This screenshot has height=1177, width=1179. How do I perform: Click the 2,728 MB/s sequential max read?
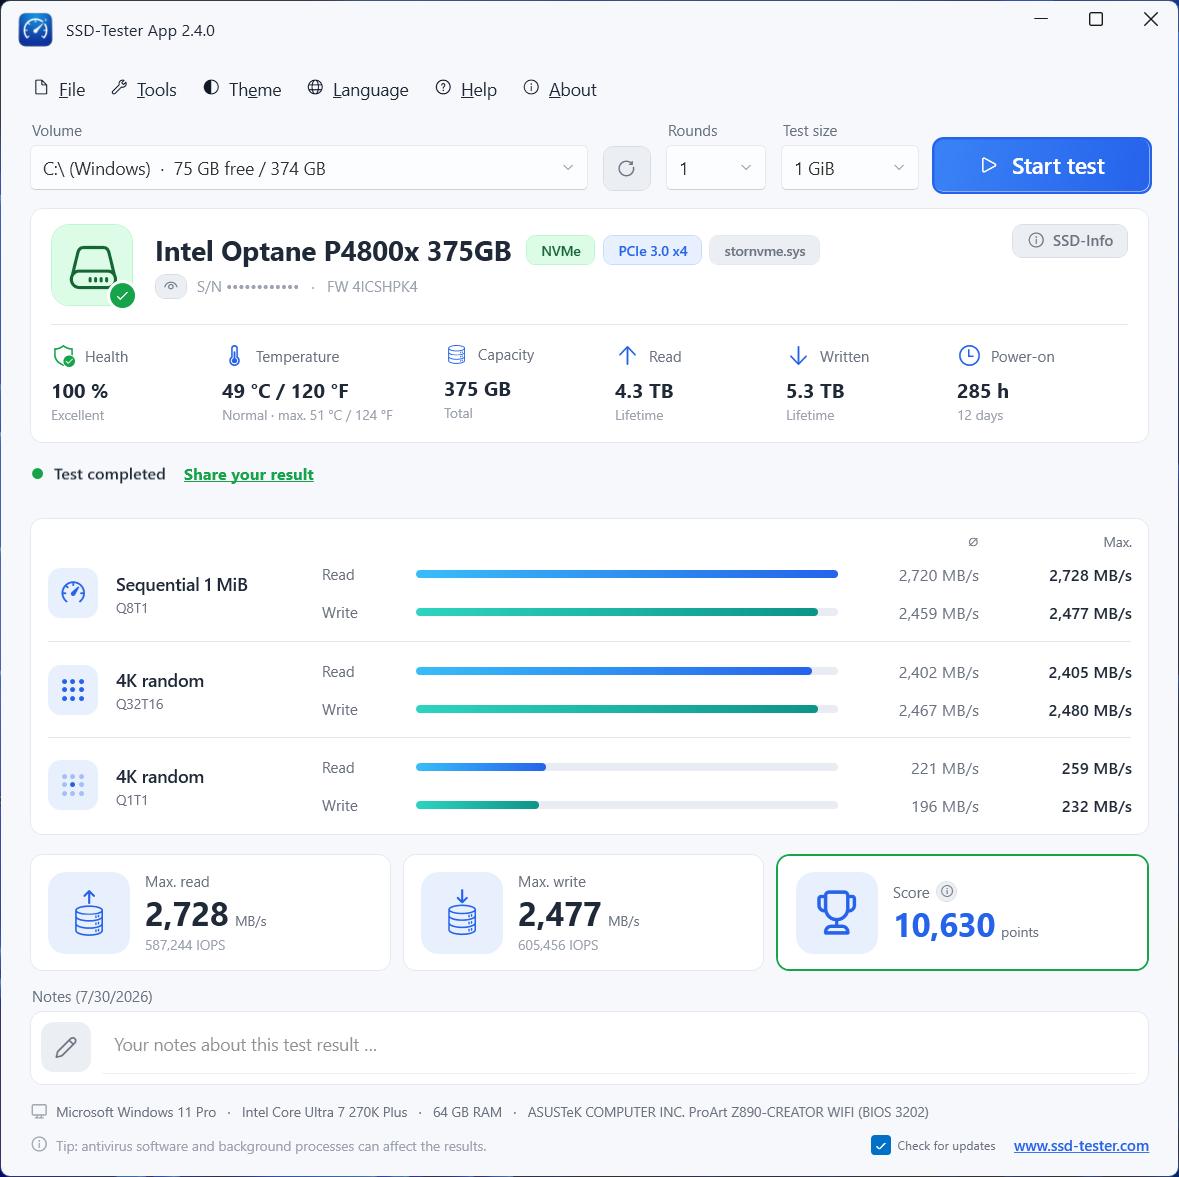[1090, 575]
